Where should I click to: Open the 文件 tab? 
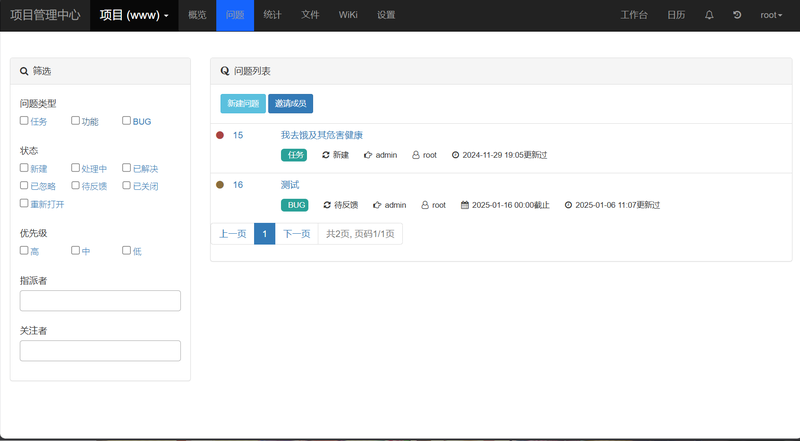tap(310, 15)
